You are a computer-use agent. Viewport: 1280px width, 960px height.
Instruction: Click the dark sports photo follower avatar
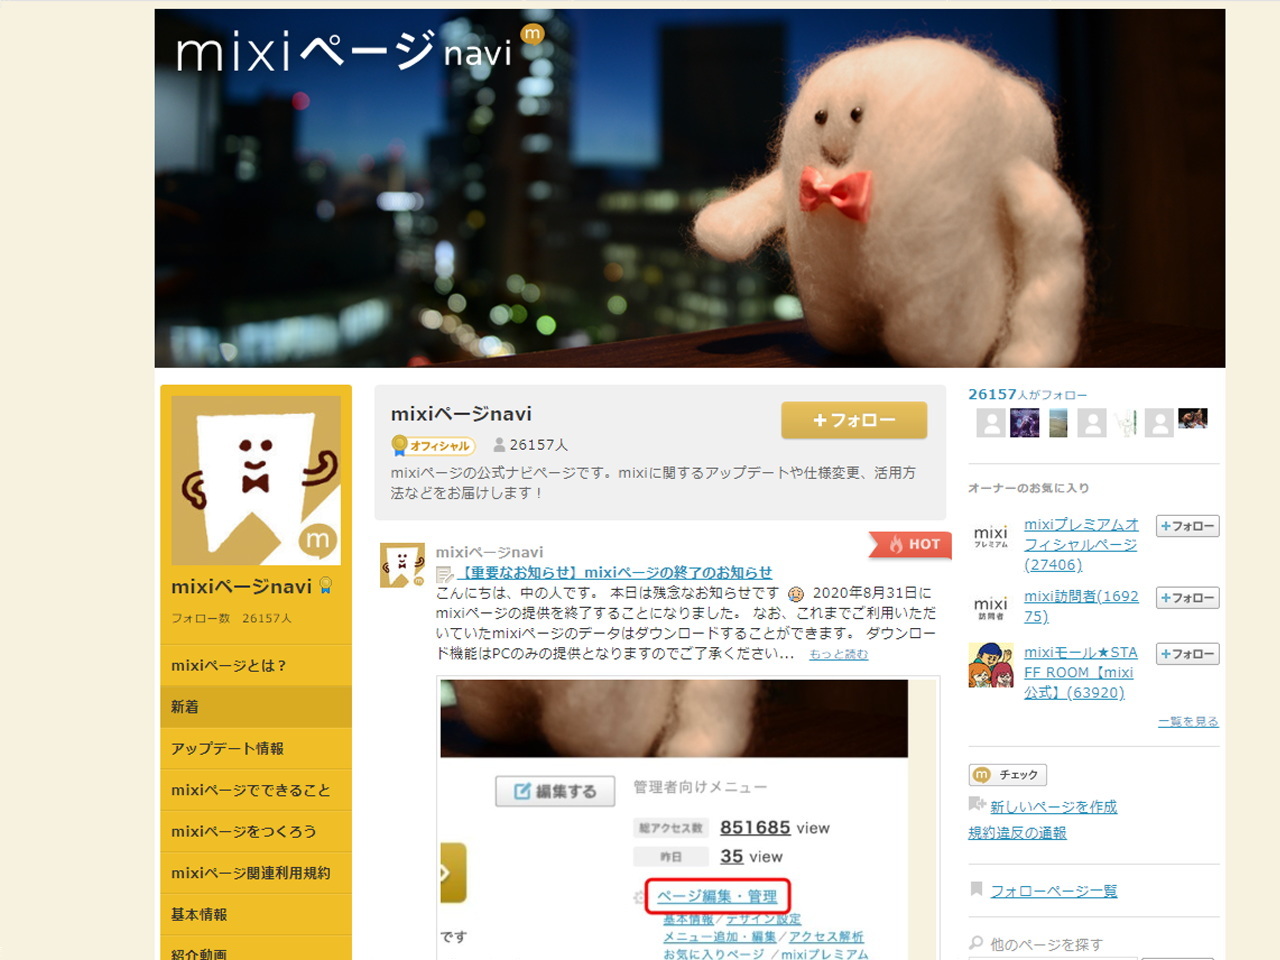[1192, 418]
